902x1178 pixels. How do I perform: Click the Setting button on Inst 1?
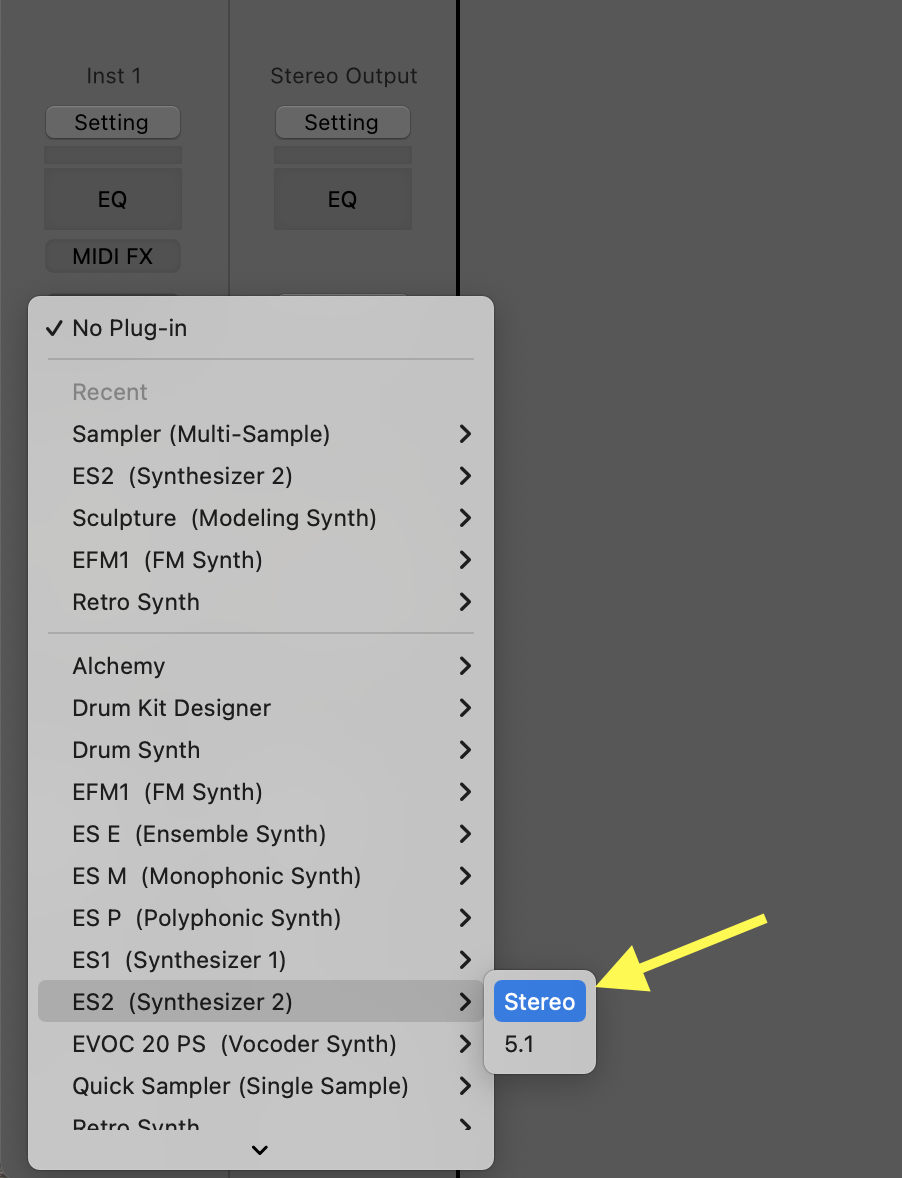[x=112, y=123]
